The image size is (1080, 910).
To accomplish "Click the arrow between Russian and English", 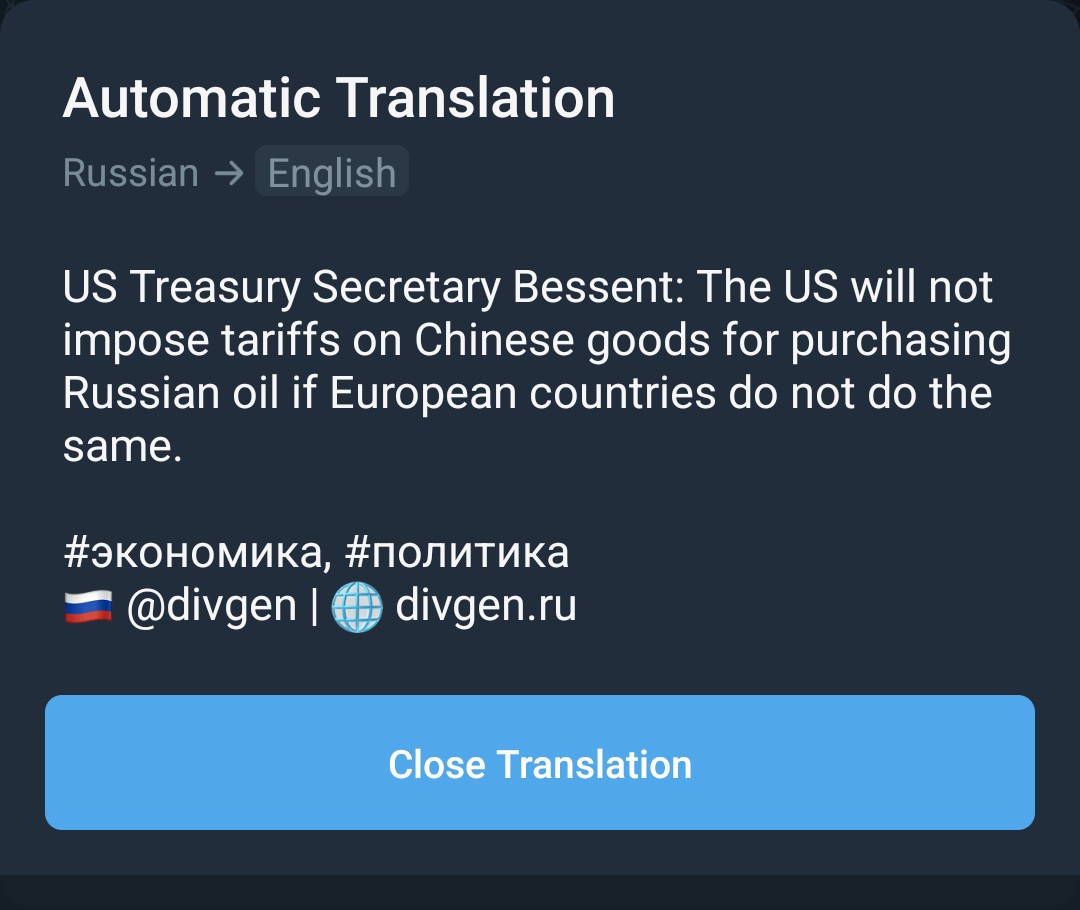I will point(229,172).
